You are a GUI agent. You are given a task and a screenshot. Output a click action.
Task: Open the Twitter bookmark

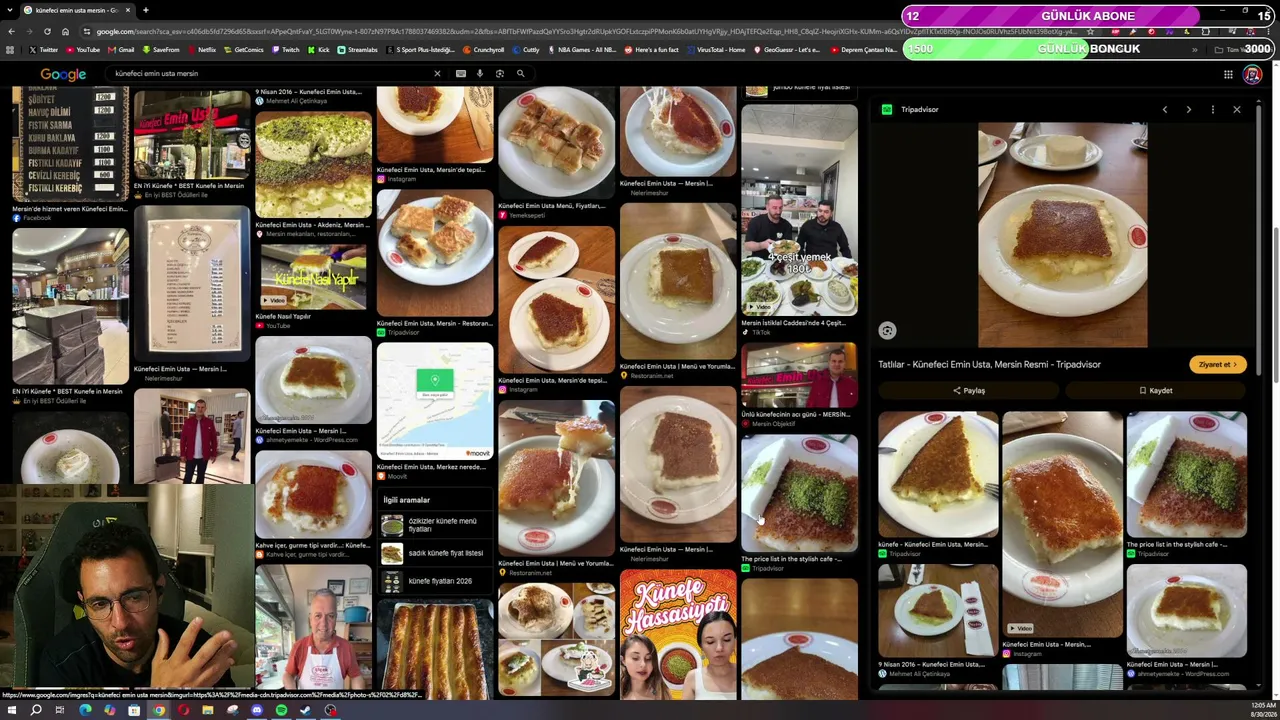[x=43, y=50]
